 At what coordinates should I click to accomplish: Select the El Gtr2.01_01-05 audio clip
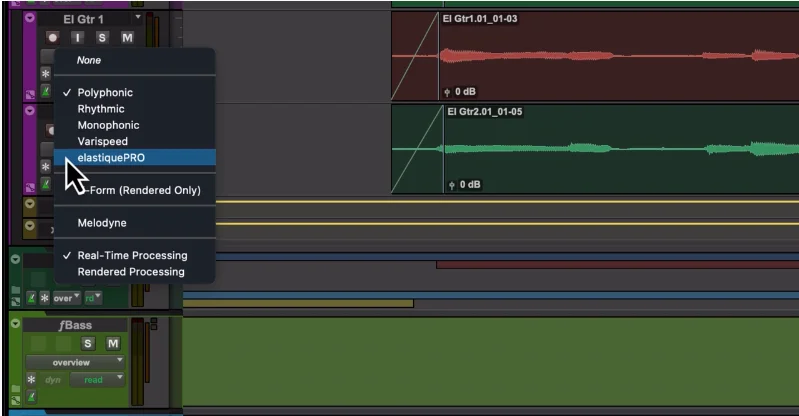click(595, 149)
